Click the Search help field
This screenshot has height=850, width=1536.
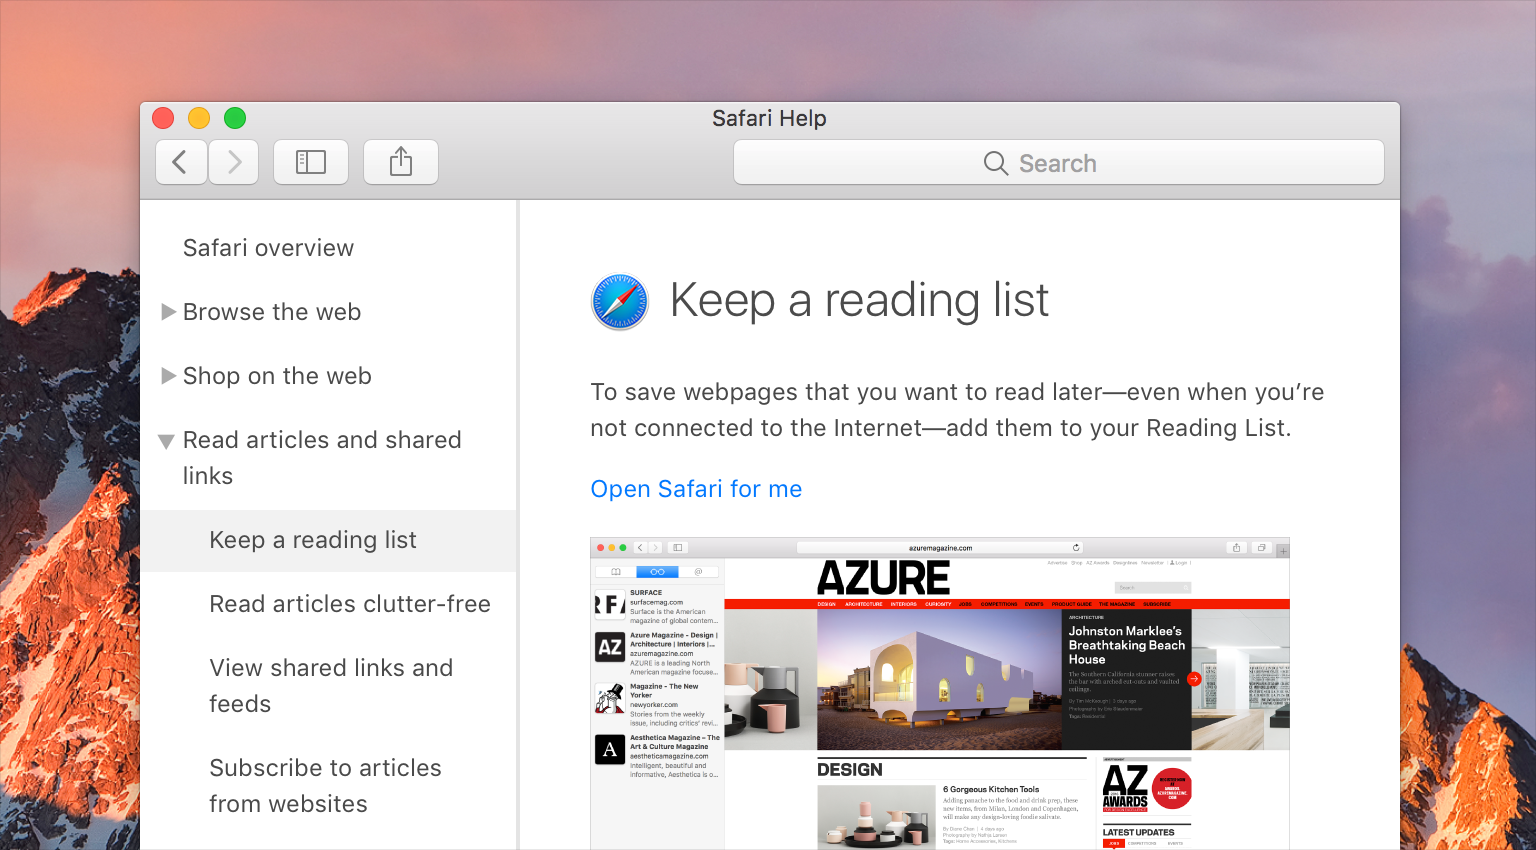[1059, 162]
